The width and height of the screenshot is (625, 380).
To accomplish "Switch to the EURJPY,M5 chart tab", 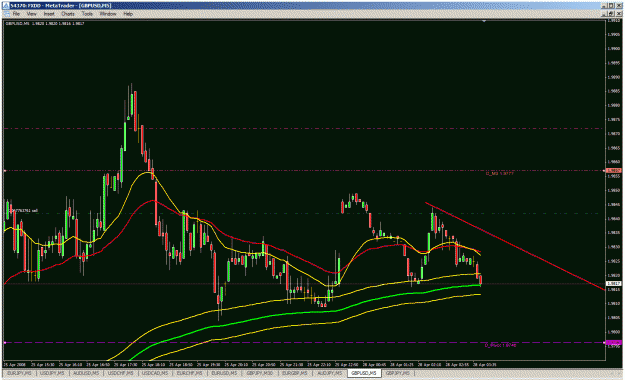I will pyautogui.click(x=19, y=373).
